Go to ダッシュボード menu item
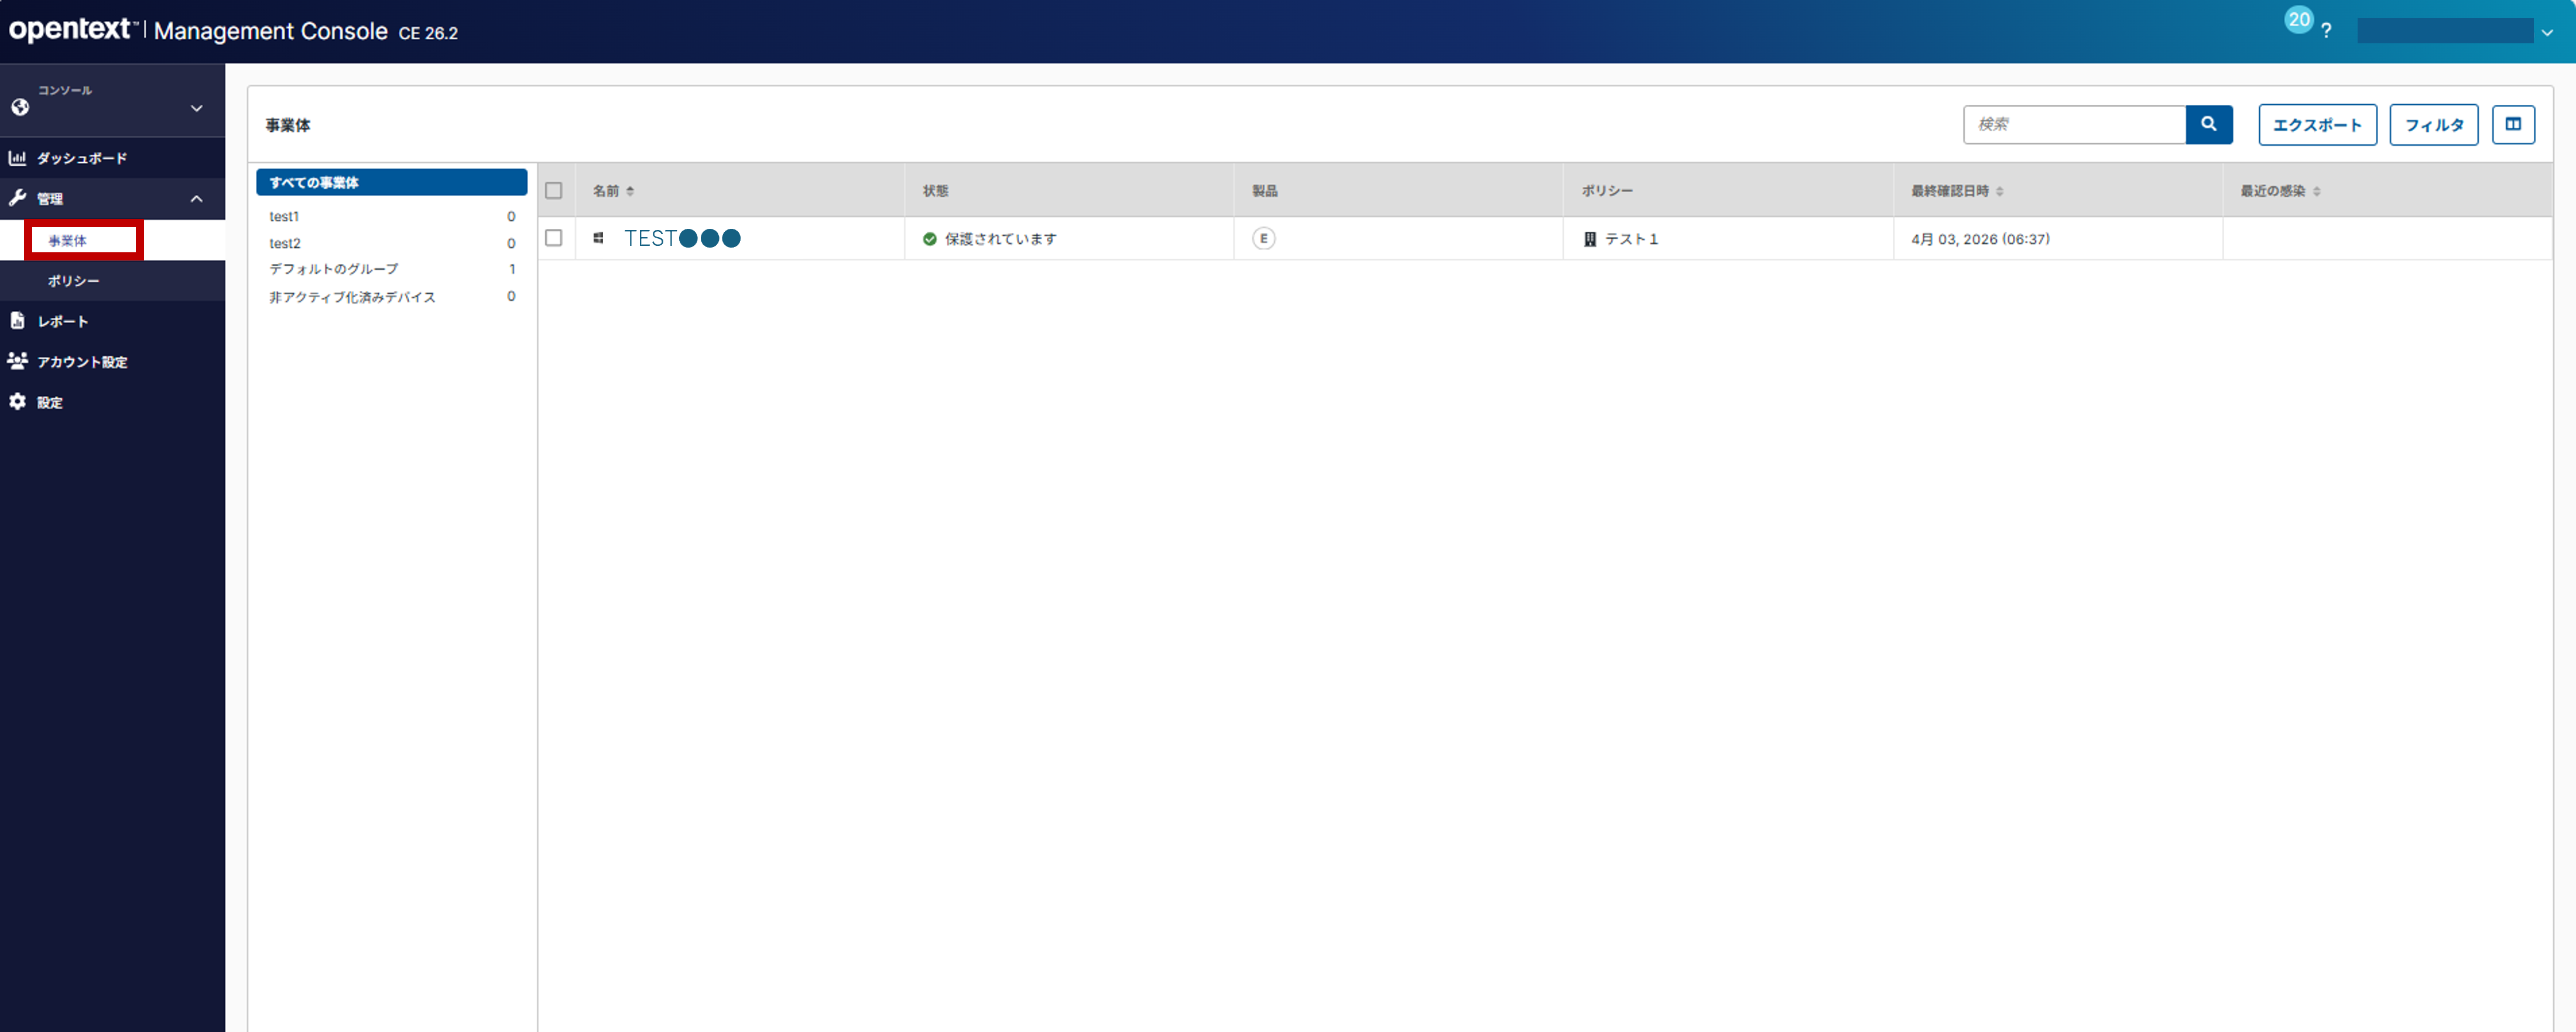Image resolution: width=2576 pixels, height=1032 pixels. [82, 158]
